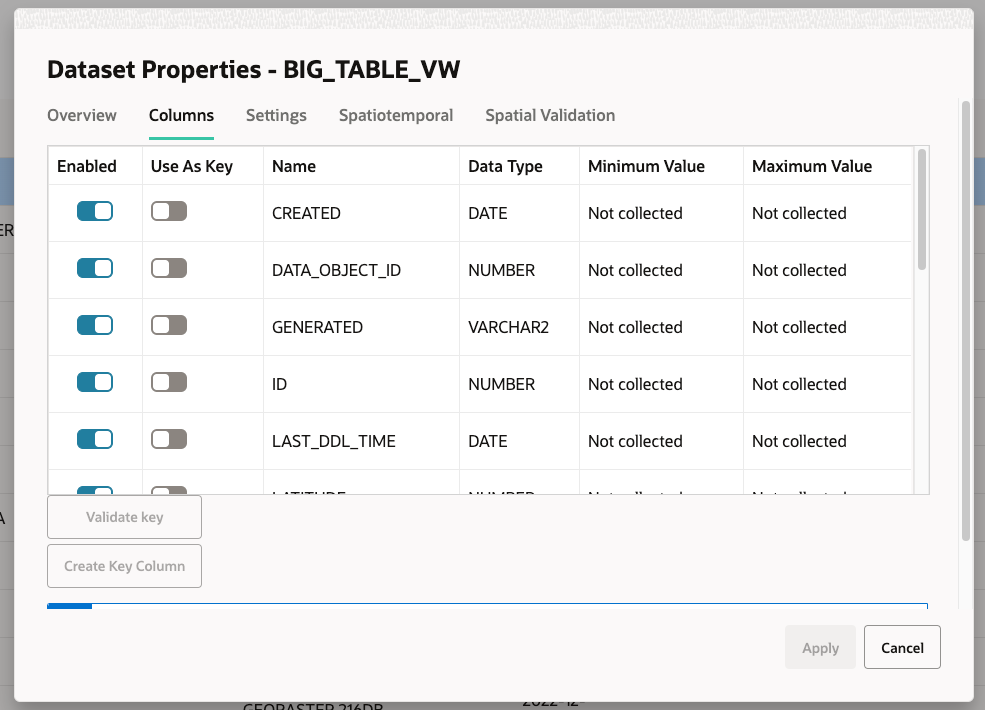985x710 pixels.
Task: Click the Create Key Column button
Action: point(124,566)
